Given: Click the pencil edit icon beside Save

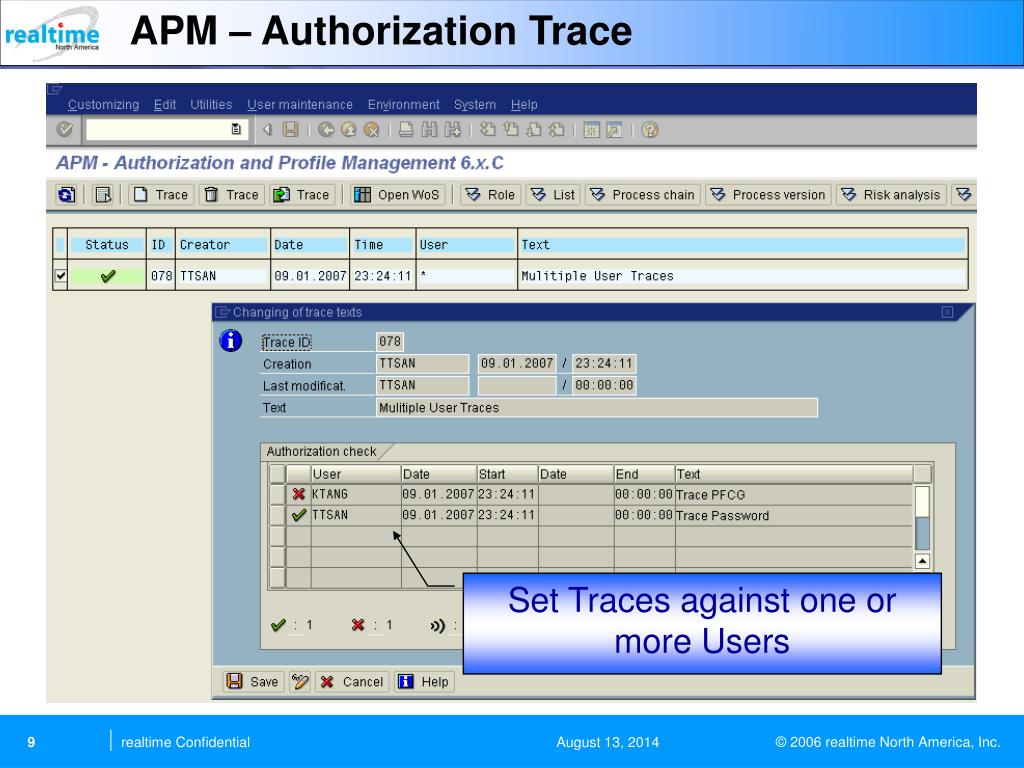Looking at the screenshot, I should pyautogui.click(x=300, y=682).
